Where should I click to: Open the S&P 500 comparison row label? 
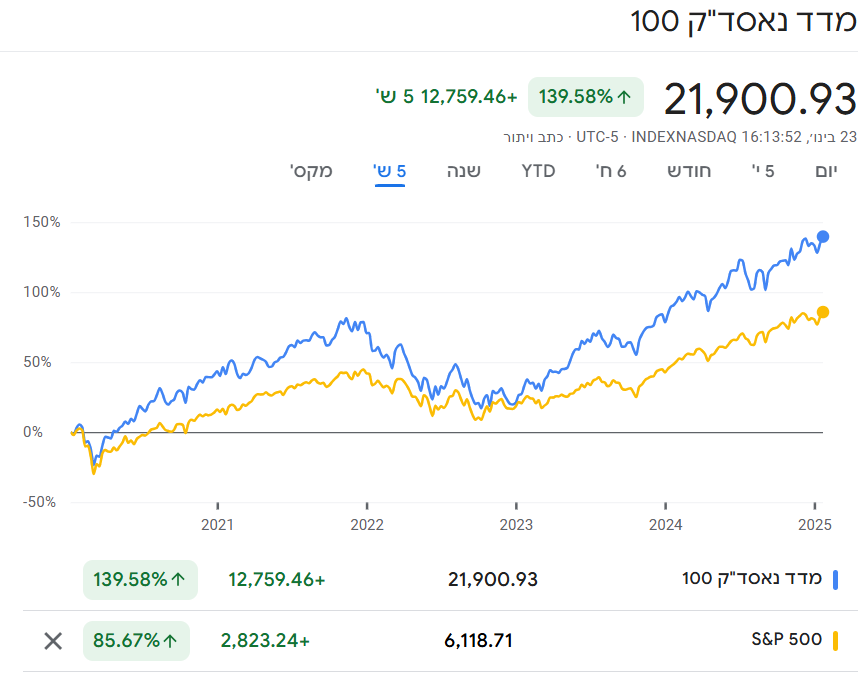[x=785, y=640]
